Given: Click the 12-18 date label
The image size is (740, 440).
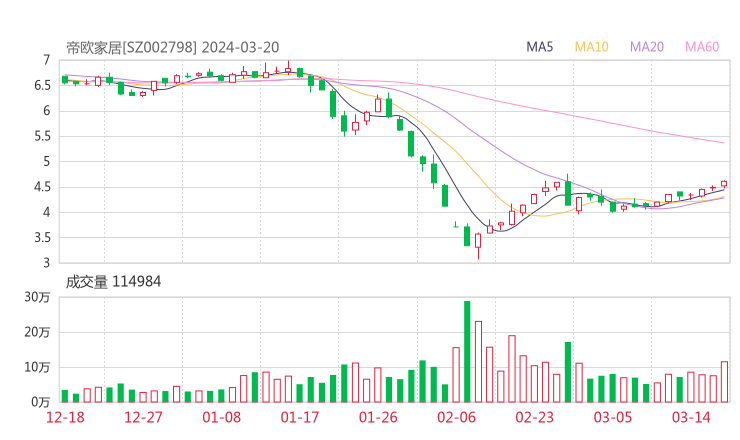Looking at the screenshot, I should [65, 417].
